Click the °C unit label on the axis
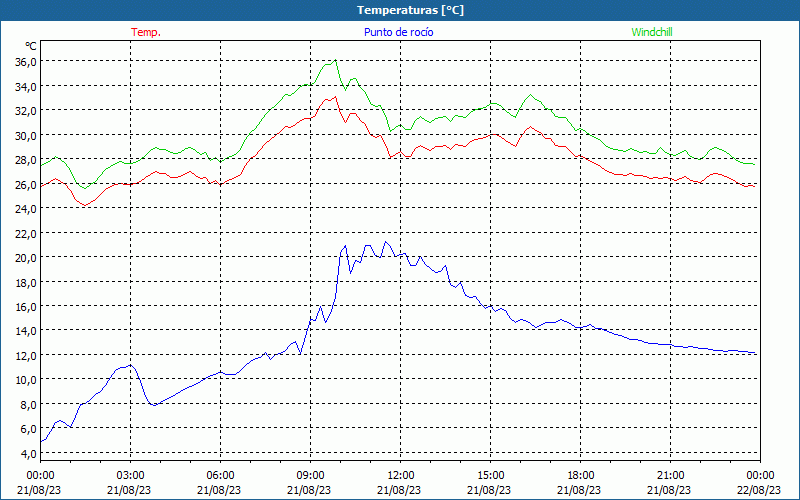 click(x=31, y=46)
